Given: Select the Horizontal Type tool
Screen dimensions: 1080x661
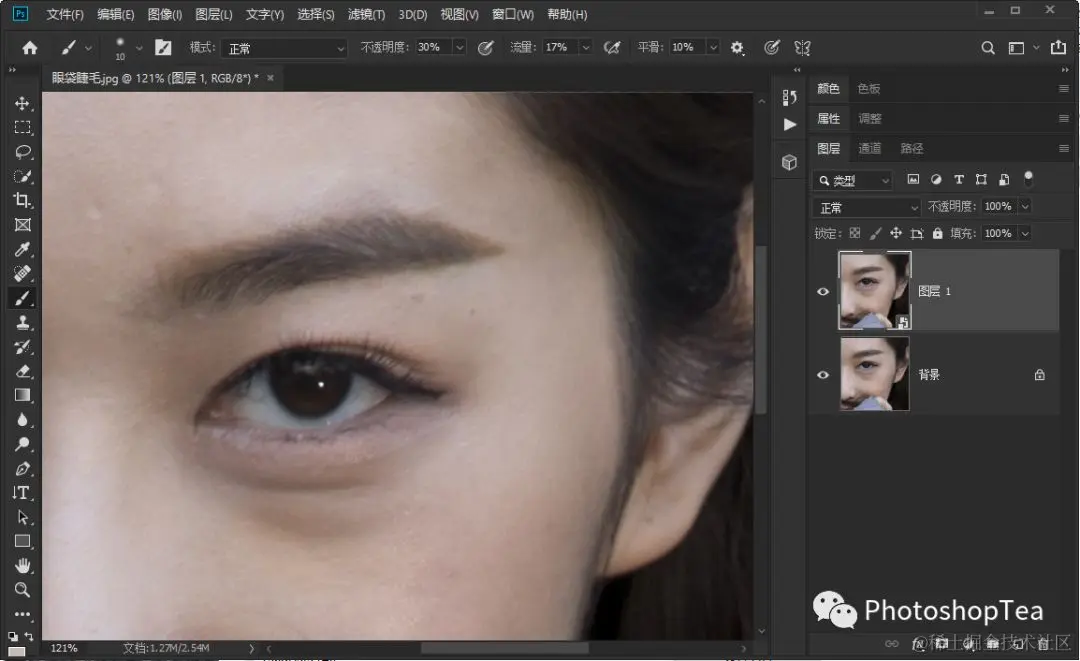Looking at the screenshot, I should tap(22, 493).
